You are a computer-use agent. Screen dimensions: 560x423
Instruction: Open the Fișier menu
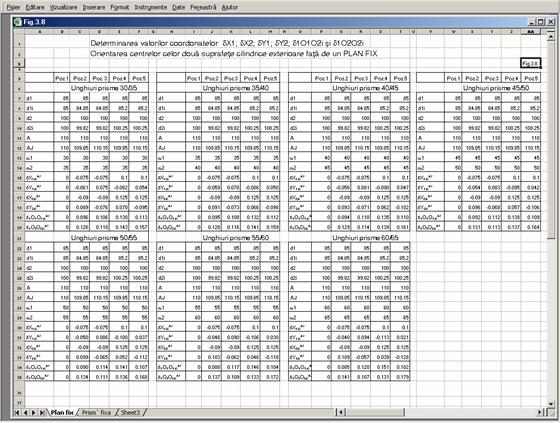click(13, 7)
